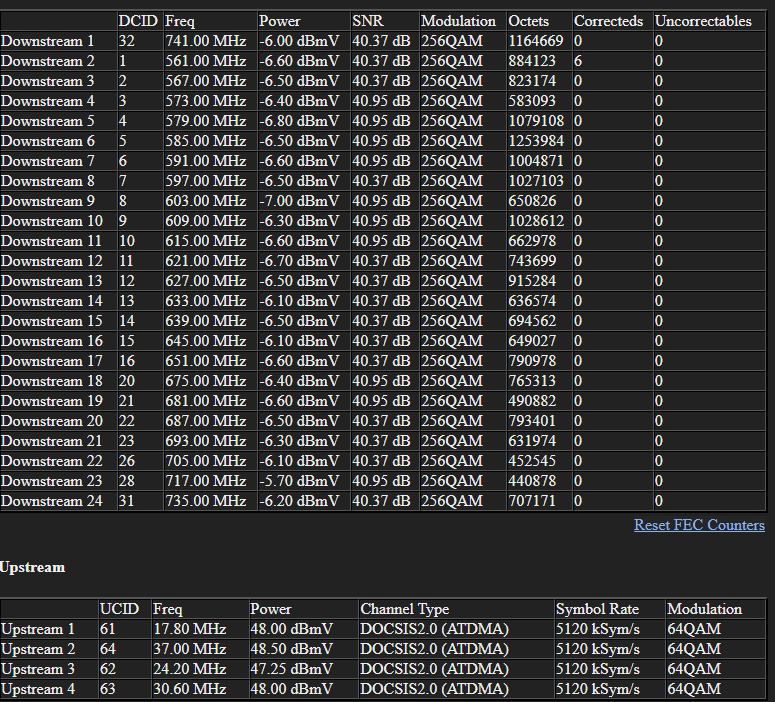Screen dimensions: 775x702
Task: Select upstream power 47.25 dBmV
Action: pyautogui.click(x=292, y=669)
